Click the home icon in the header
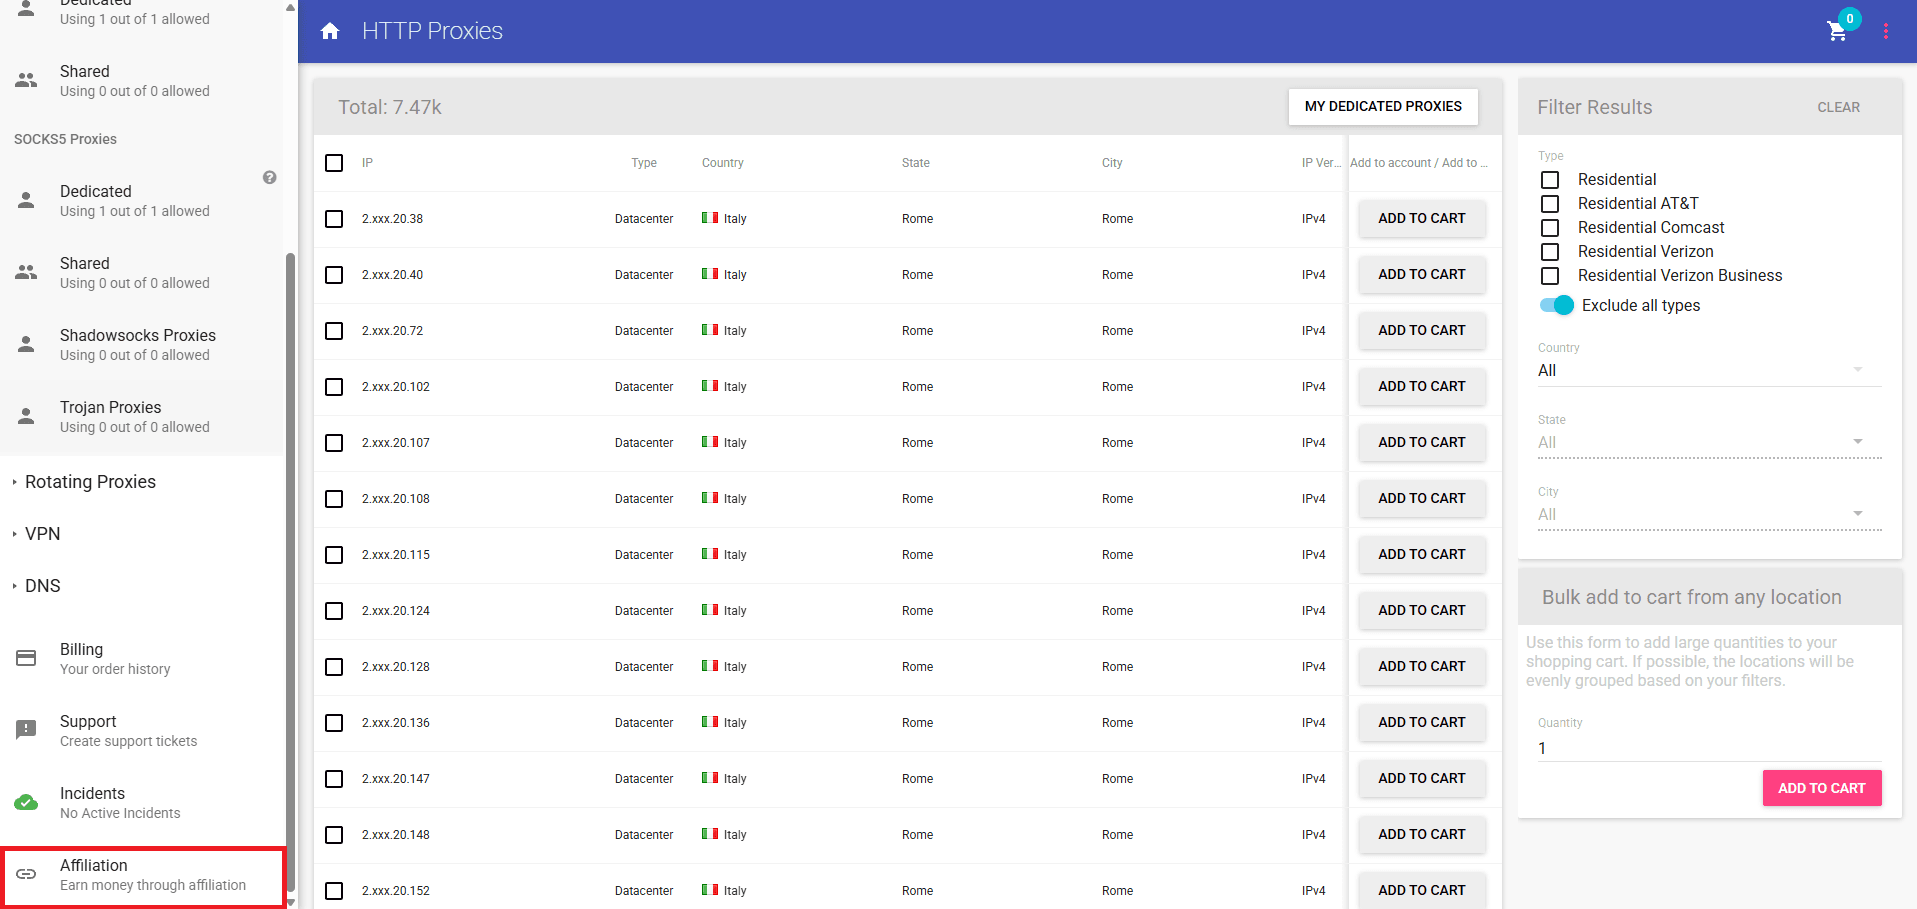1917x909 pixels. pos(330,31)
